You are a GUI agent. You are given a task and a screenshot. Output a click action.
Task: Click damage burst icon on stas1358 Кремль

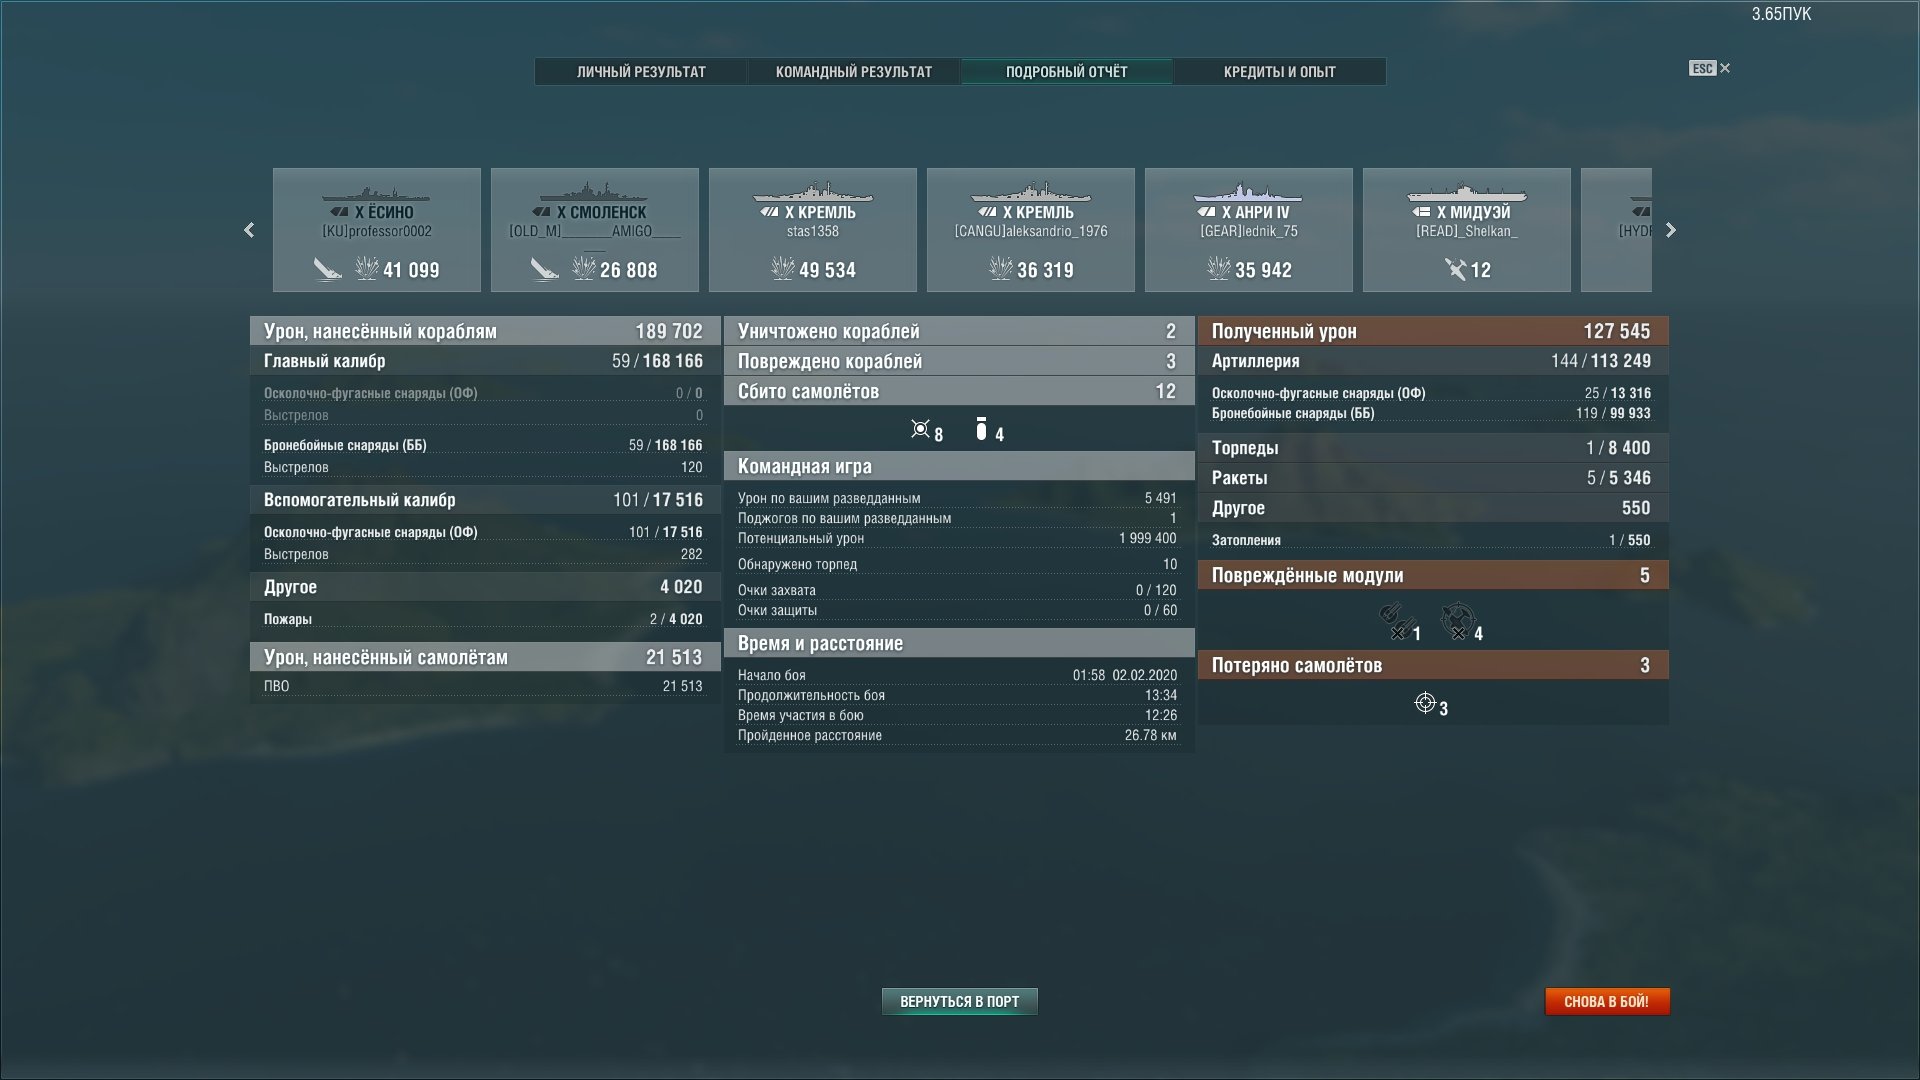[x=783, y=268]
